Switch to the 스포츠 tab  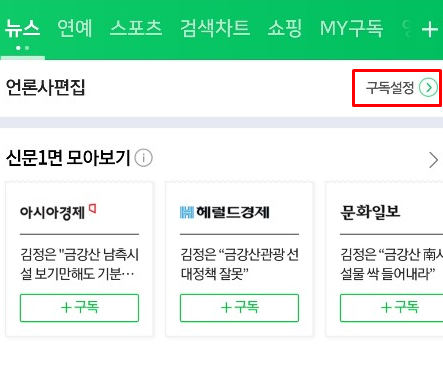click(136, 28)
